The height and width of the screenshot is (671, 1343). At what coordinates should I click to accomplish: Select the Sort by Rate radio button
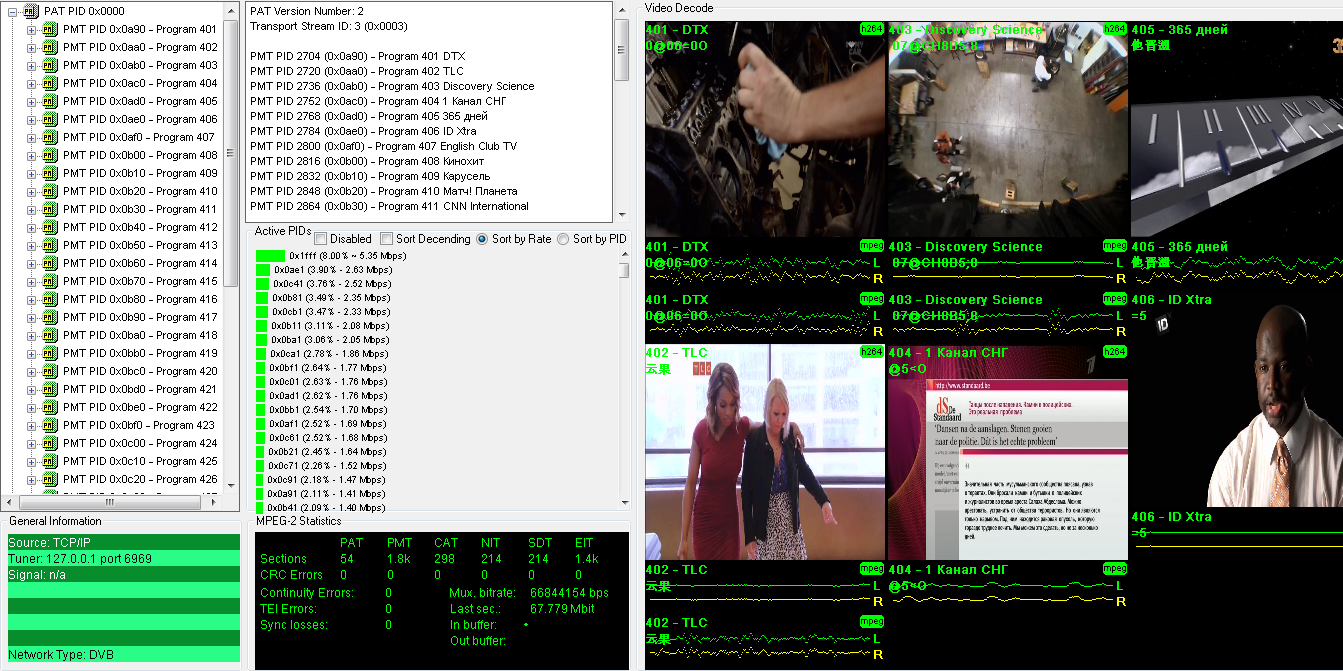pos(482,239)
